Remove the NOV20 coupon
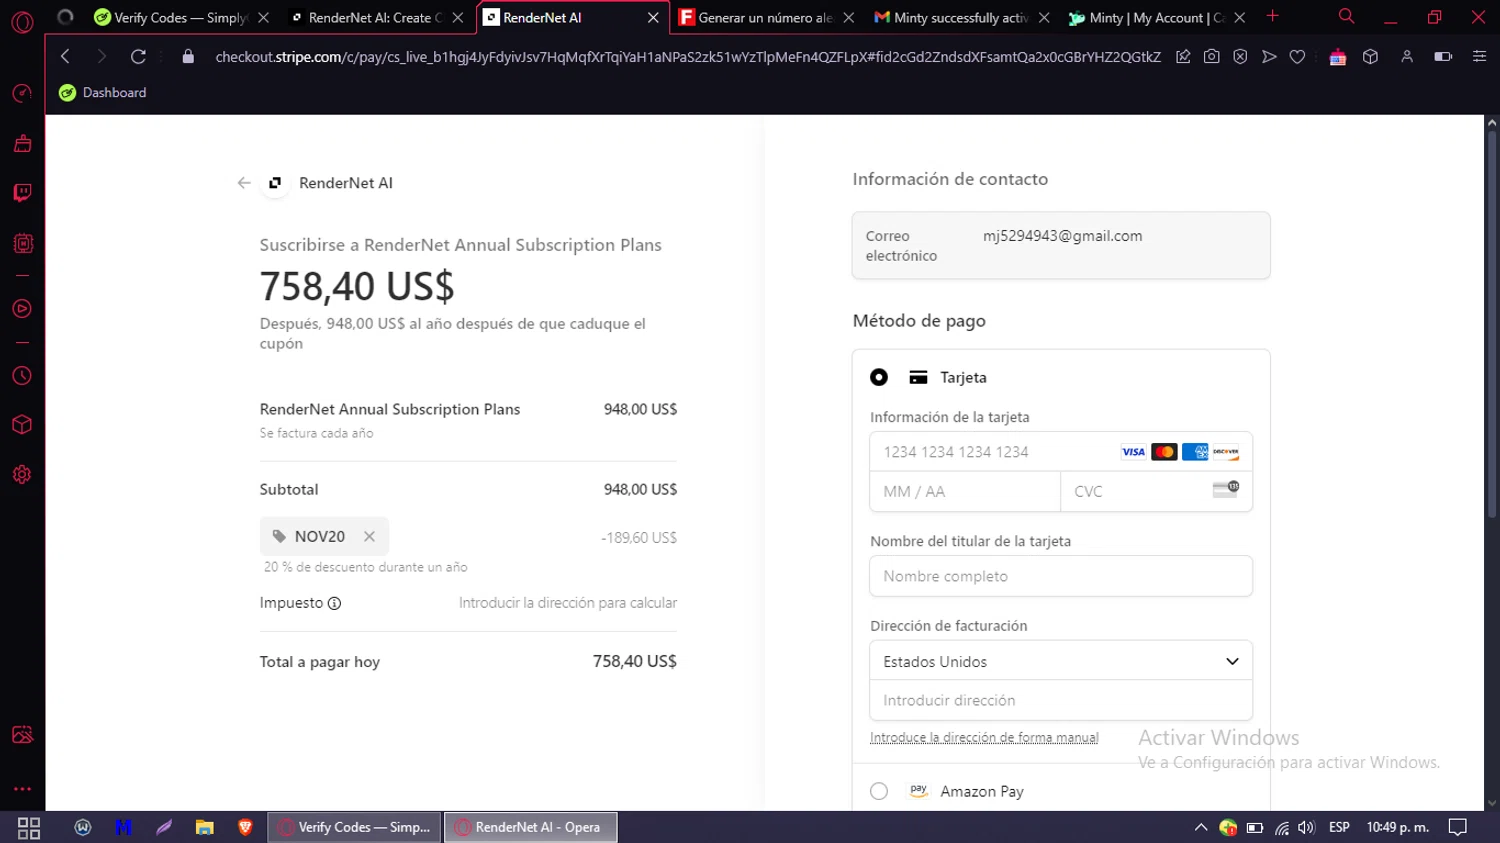This screenshot has width=1500, height=843. tap(369, 537)
